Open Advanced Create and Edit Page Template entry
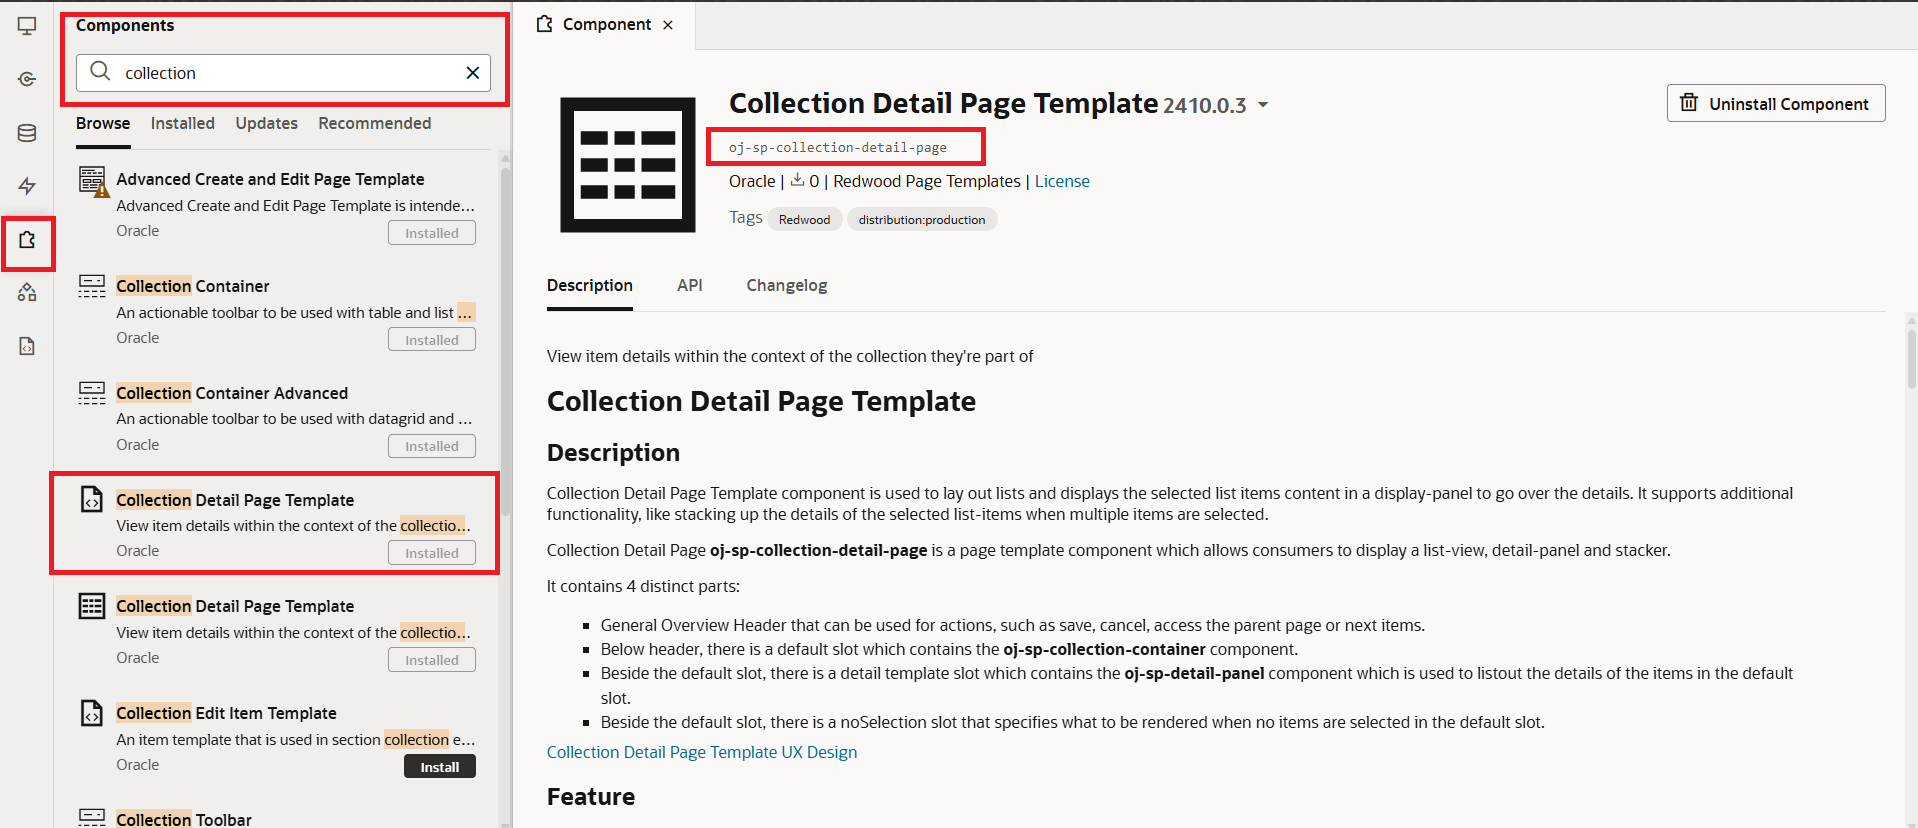The image size is (1918, 828). [270, 179]
